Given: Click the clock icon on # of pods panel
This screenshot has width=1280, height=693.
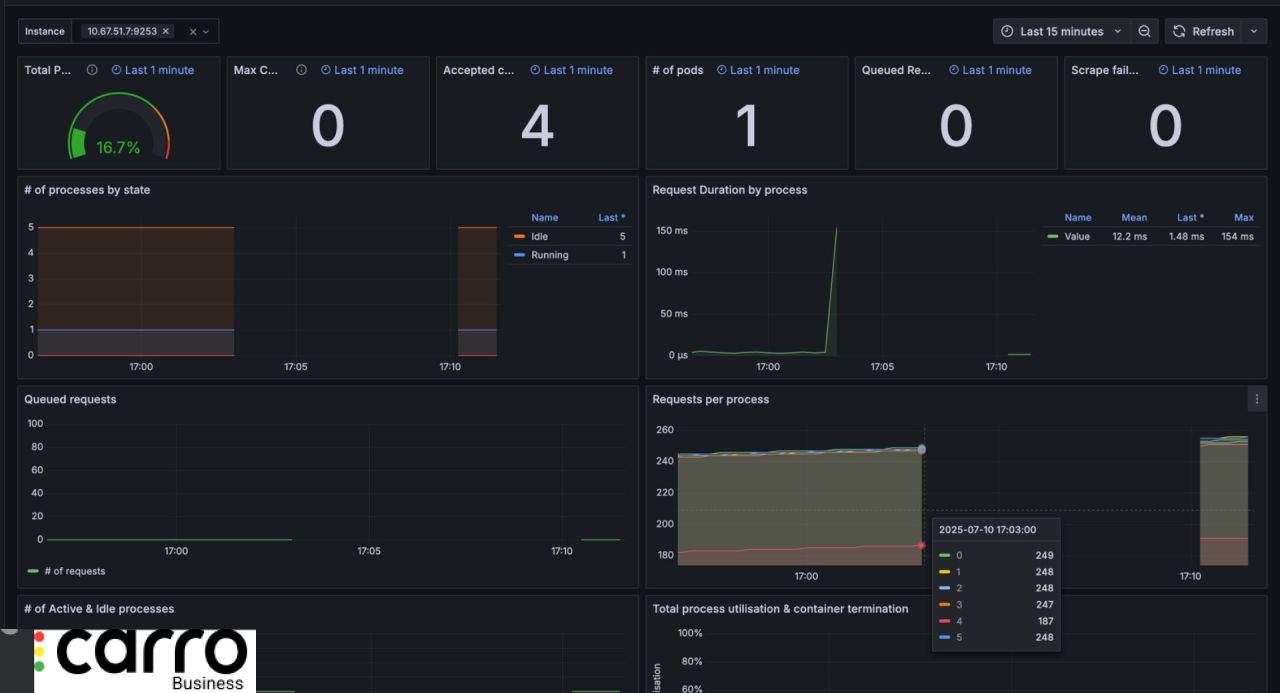Looking at the screenshot, I should (x=722, y=70).
